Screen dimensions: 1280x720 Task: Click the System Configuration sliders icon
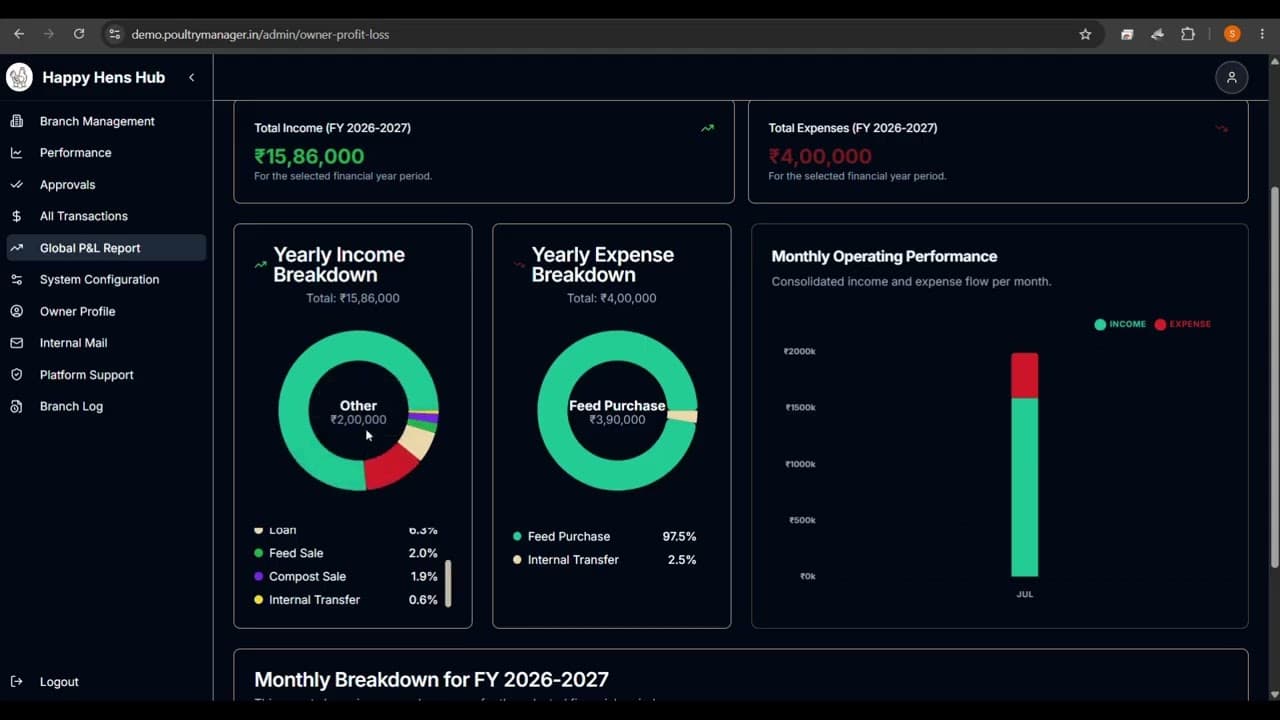click(x=16, y=280)
